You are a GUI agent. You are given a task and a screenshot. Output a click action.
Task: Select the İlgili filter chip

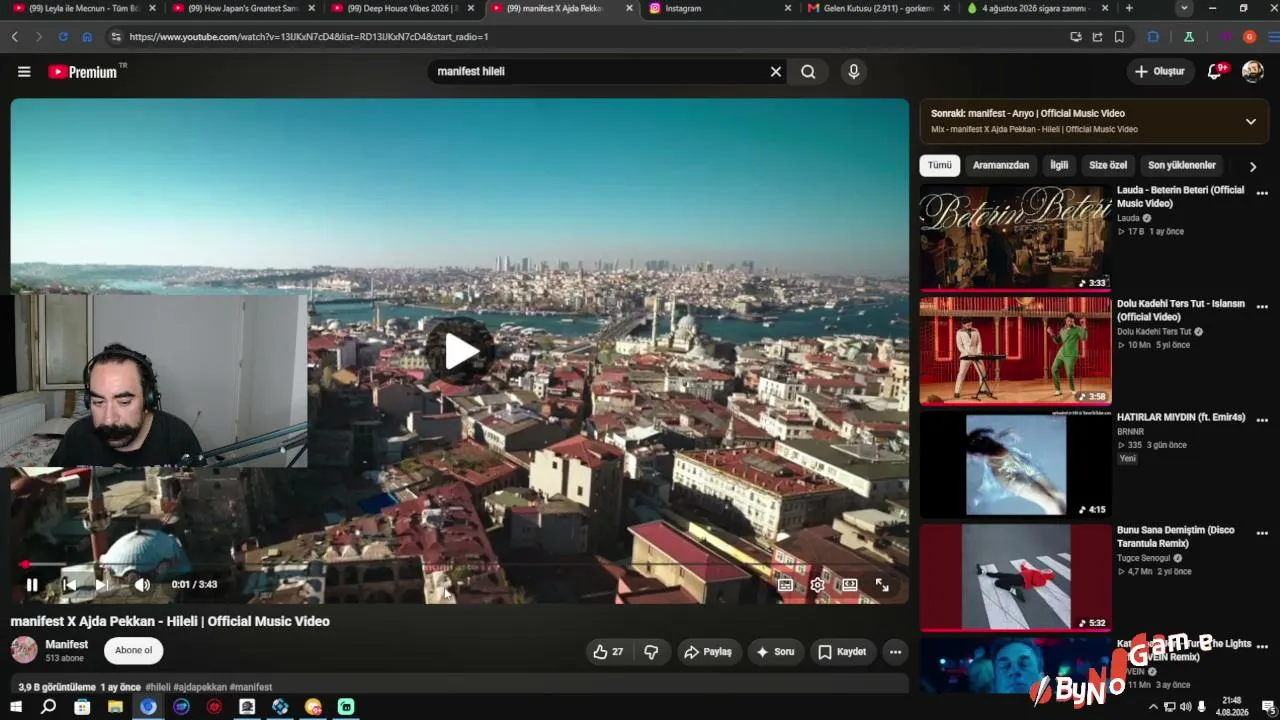click(x=1059, y=166)
